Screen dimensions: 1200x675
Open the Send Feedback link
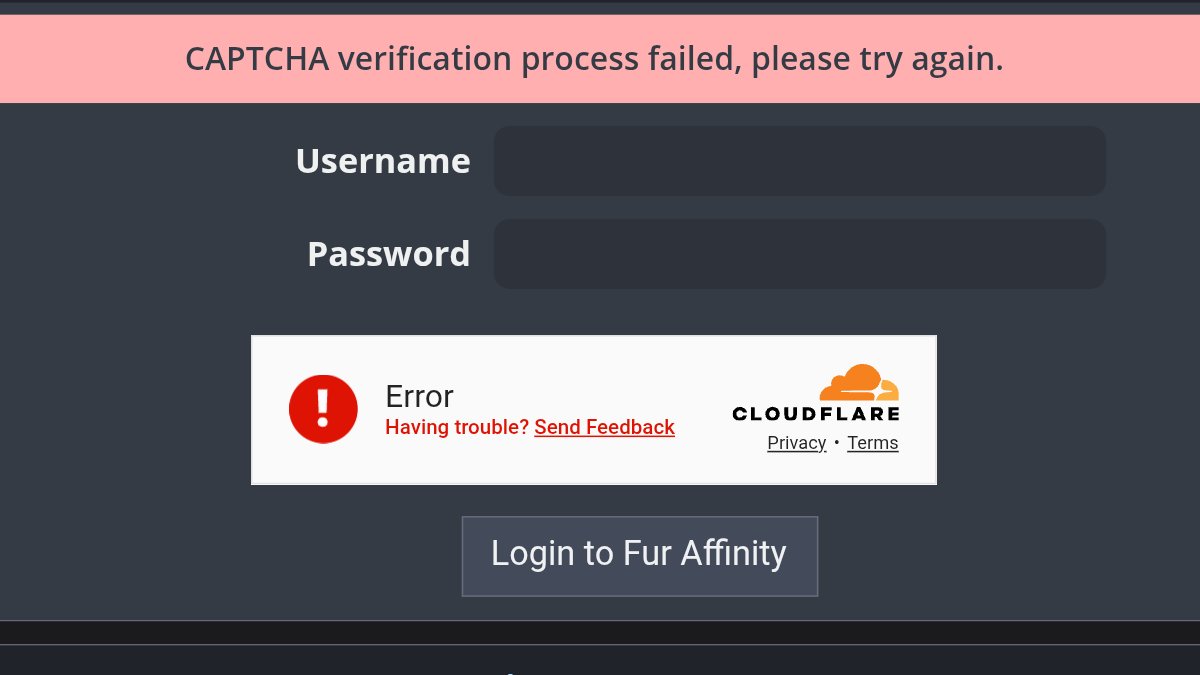(x=604, y=428)
